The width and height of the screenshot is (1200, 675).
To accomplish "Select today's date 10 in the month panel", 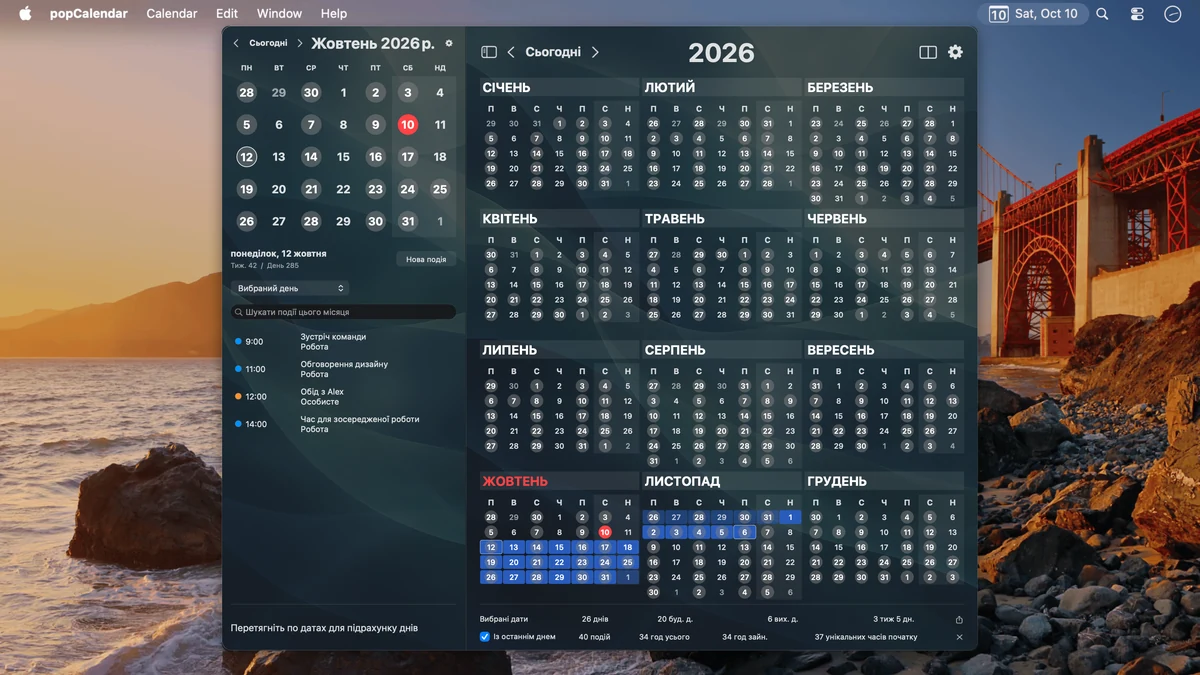I will 407,125.
